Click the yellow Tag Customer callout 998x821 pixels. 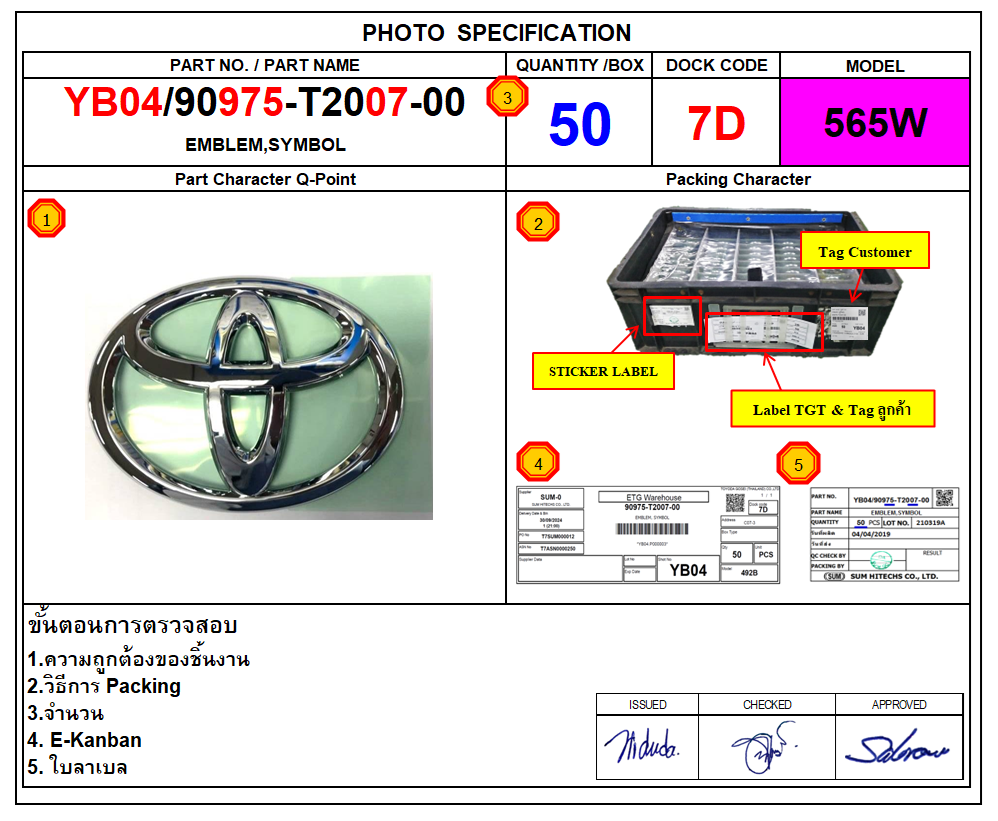pyautogui.click(x=864, y=250)
